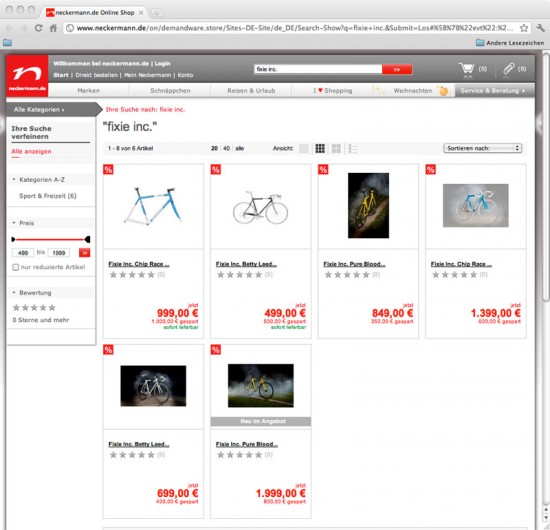Click minimum price slider handle

(13, 240)
